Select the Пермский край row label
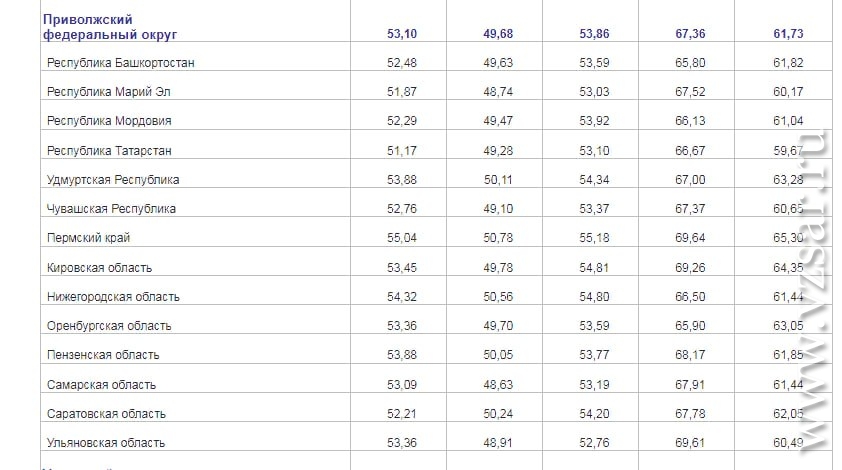Viewport: 842px width, 470px height. [x=89, y=238]
